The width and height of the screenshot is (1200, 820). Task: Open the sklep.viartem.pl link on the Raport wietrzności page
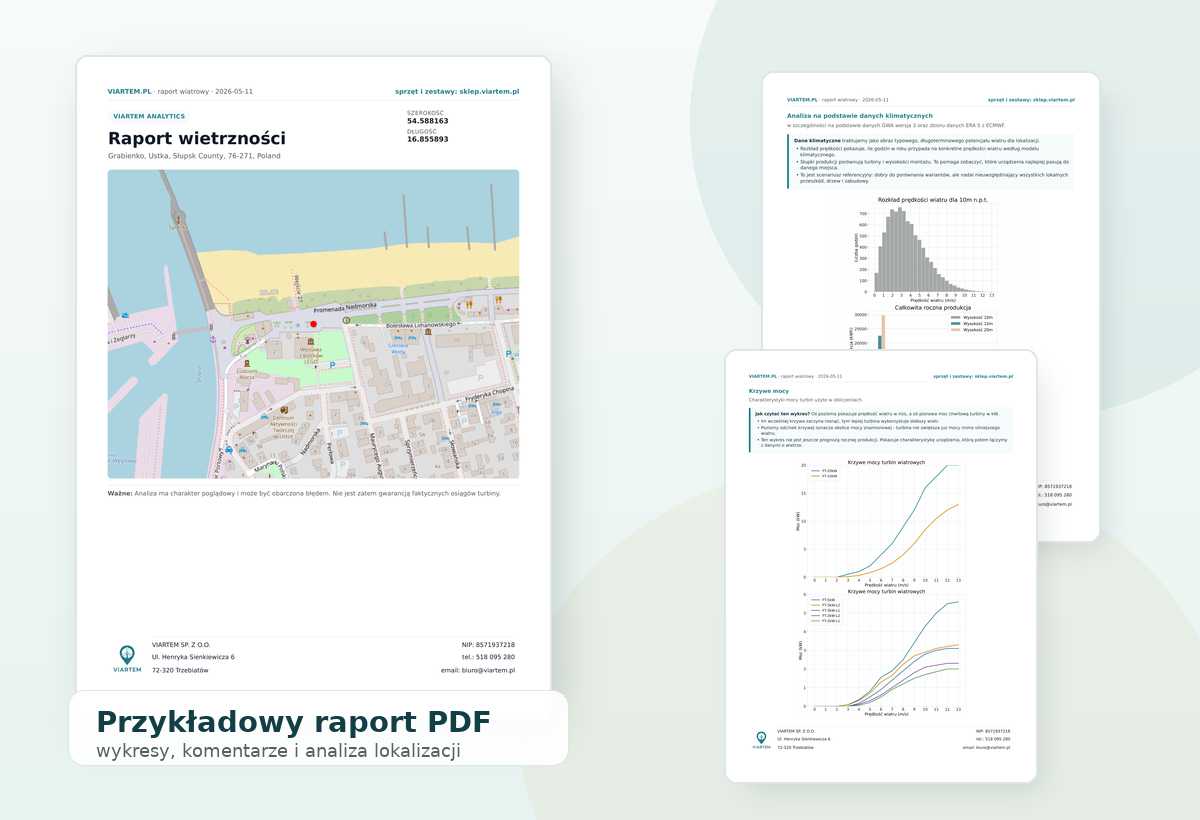457,91
